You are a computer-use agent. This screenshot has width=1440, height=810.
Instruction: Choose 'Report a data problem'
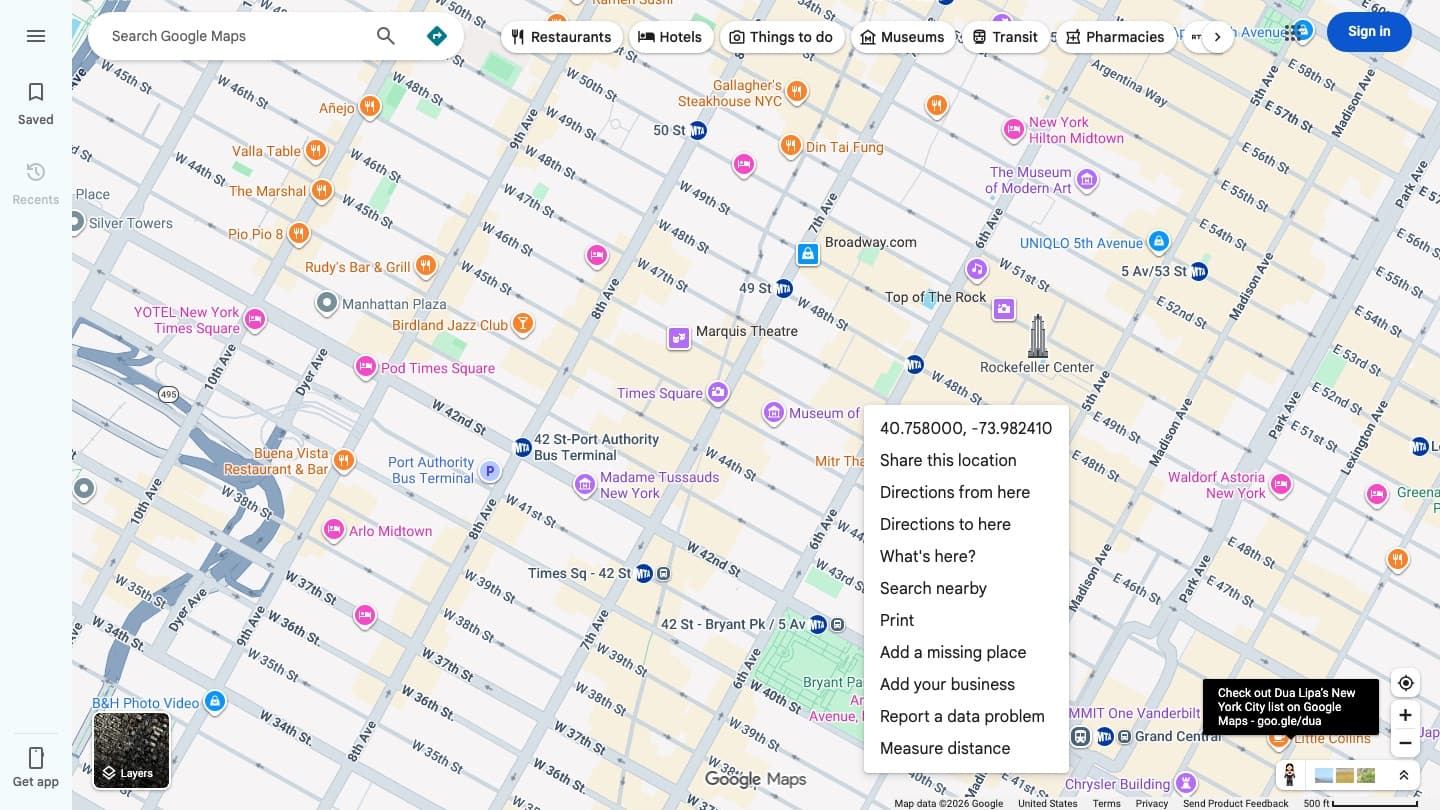point(966,716)
